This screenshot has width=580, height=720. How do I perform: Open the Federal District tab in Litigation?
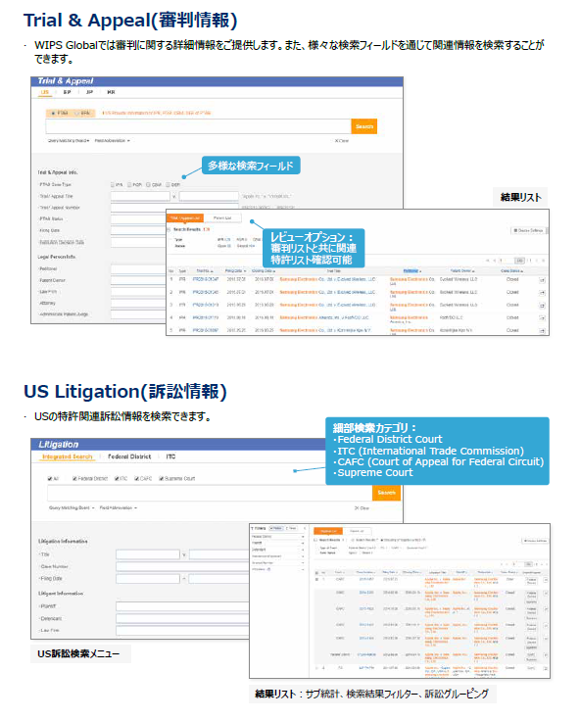click(130, 457)
